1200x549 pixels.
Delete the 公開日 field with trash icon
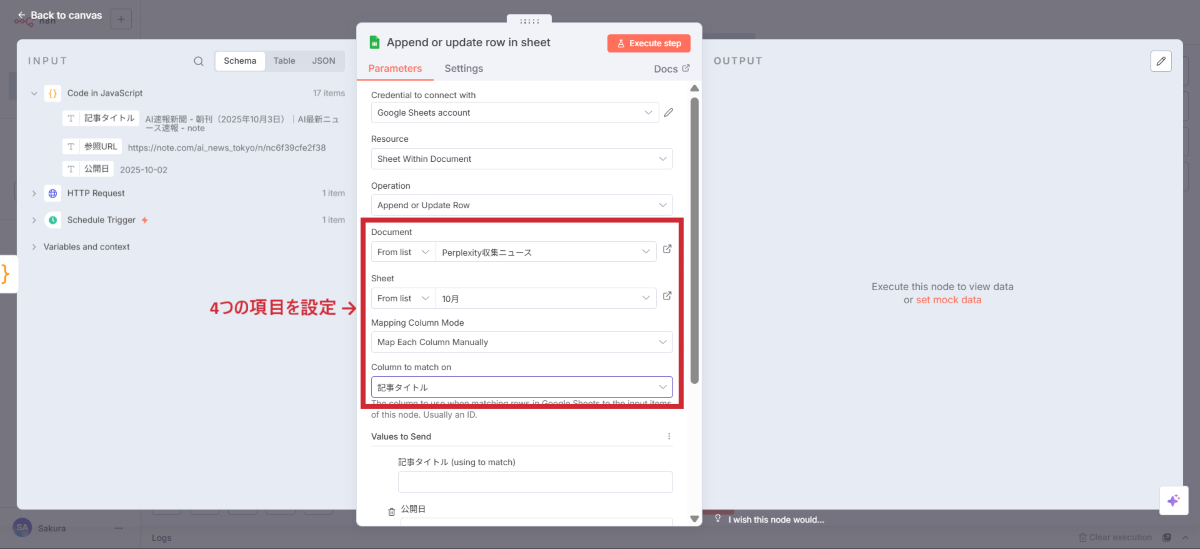click(391, 512)
